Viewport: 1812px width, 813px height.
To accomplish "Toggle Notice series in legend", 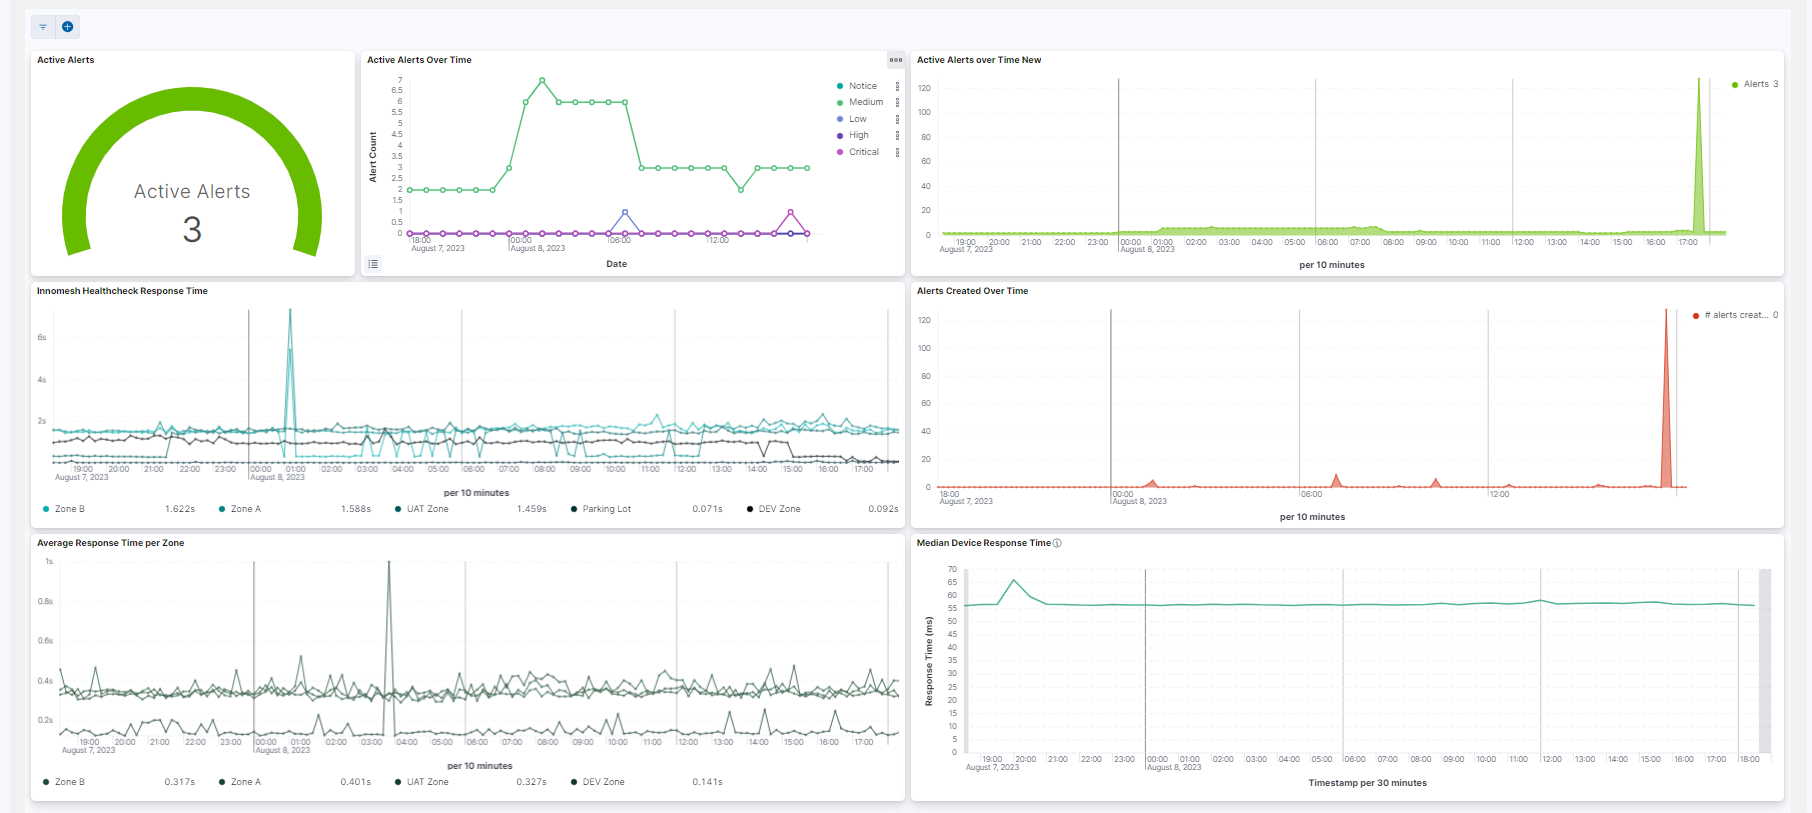I will (x=863, y=86).
